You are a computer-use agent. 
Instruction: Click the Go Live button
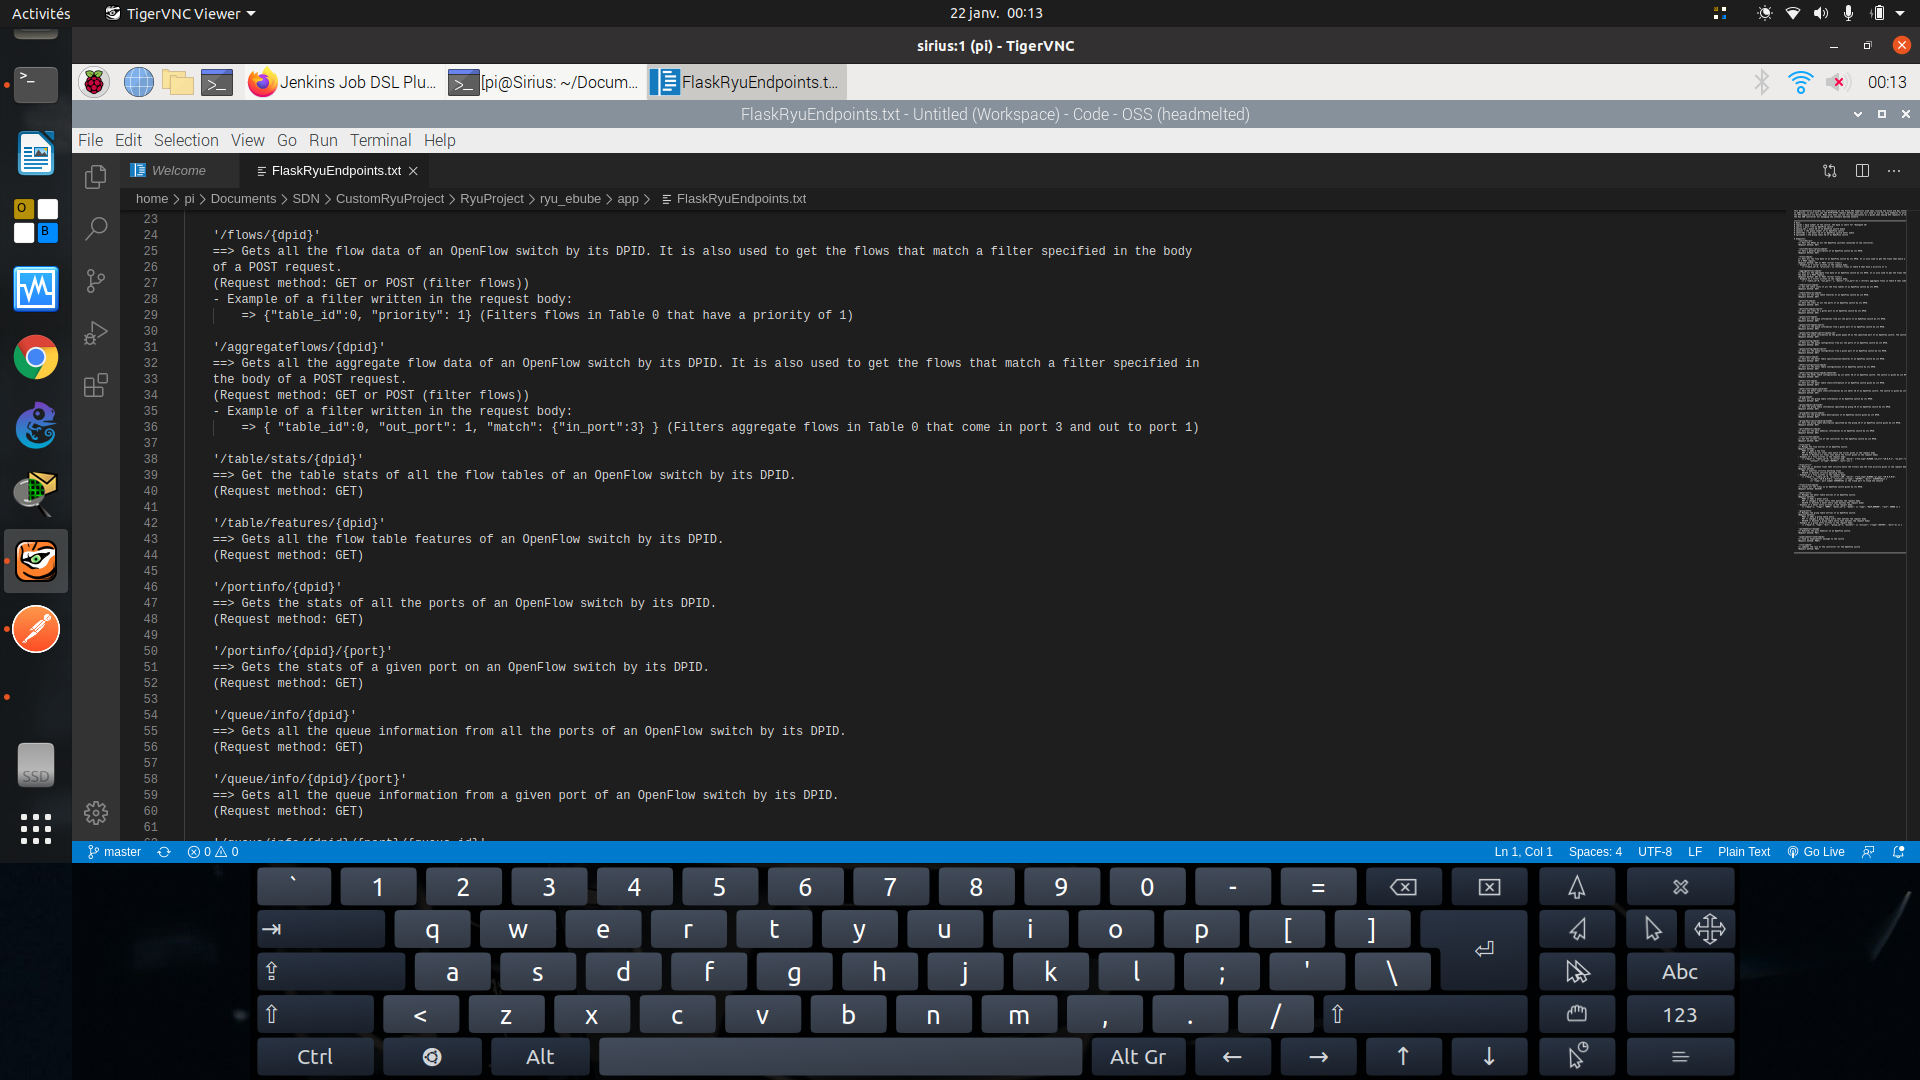(1816, 852)
